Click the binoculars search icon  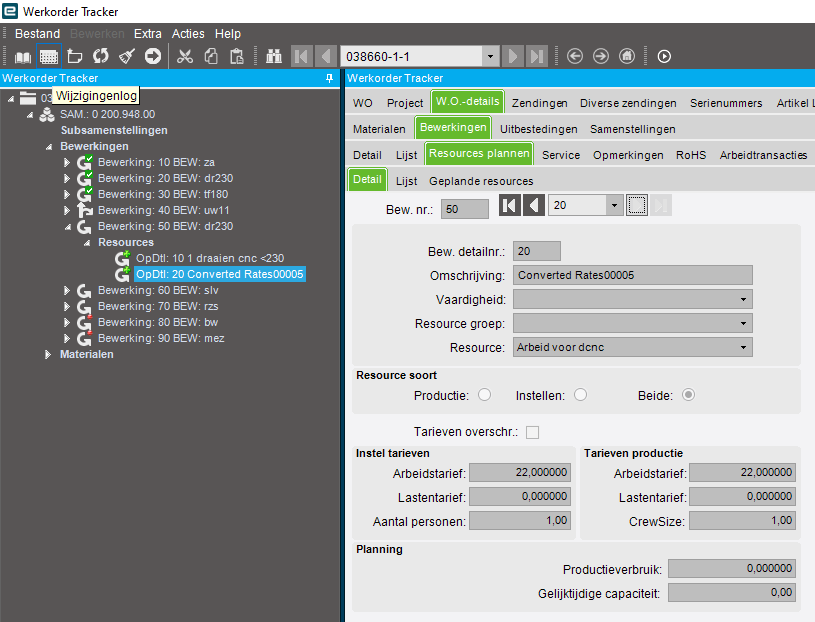273,56
